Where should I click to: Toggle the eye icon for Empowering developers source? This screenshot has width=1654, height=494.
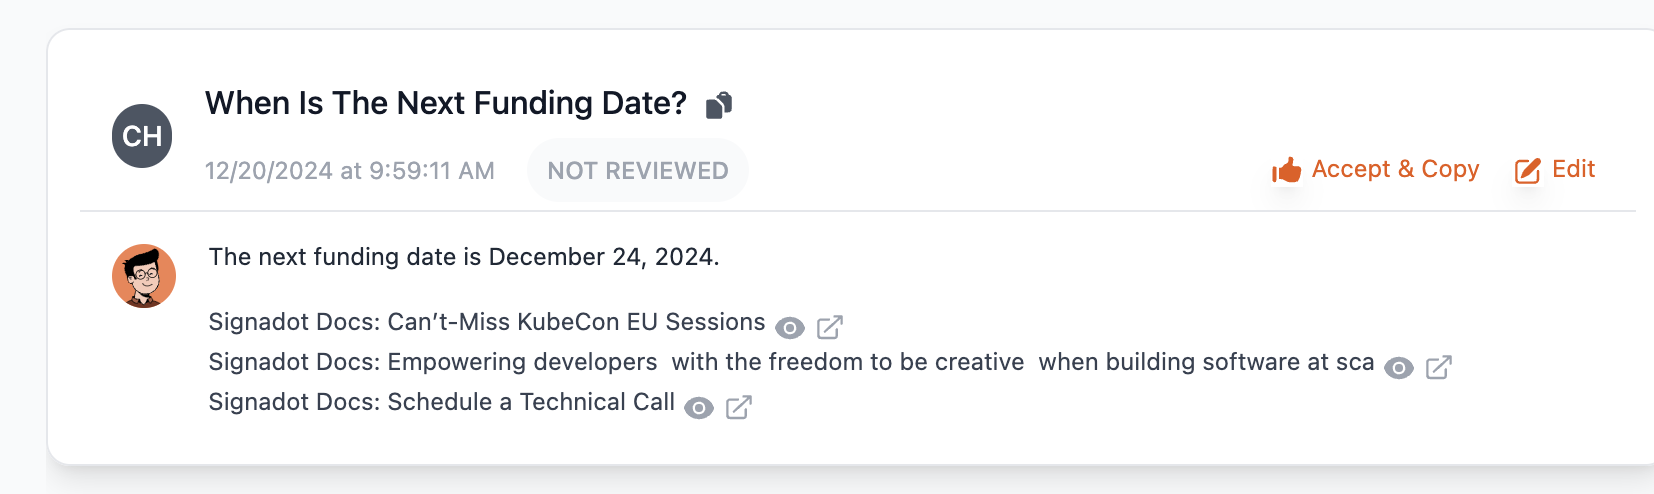coord(1399,368)
